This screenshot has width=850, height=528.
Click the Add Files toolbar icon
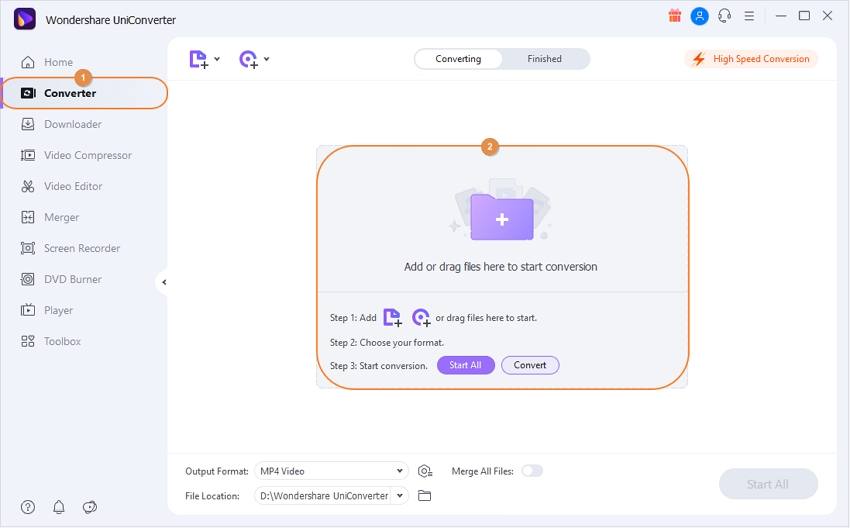click(198, 59)
